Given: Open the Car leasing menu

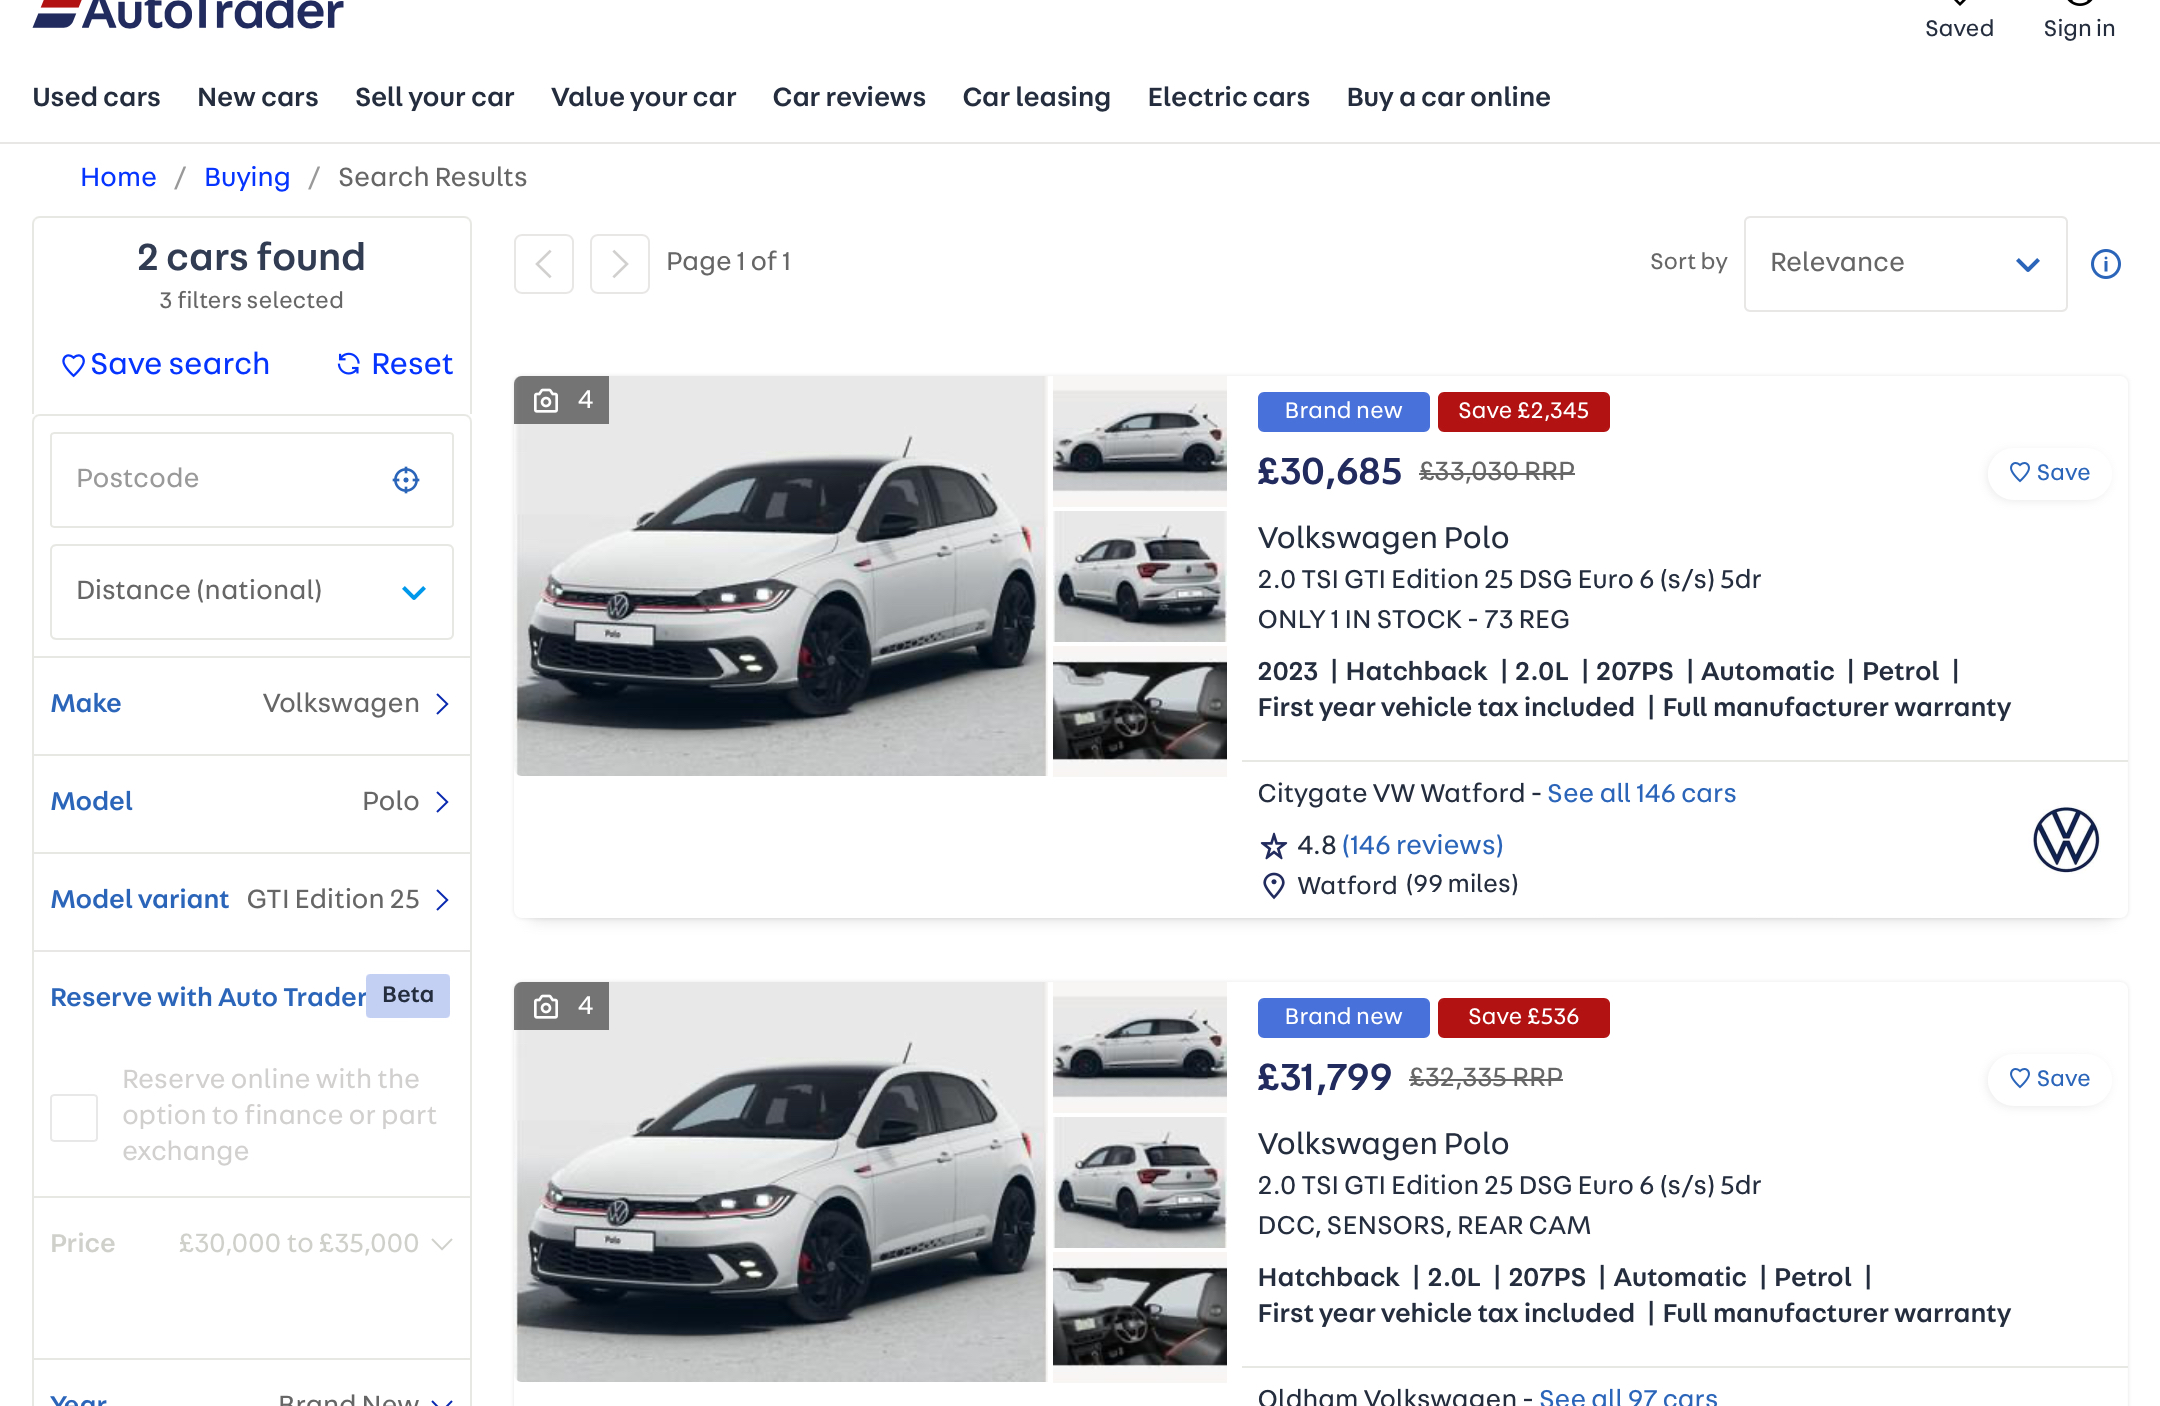Looking at the screenshot, I should (x=1037, y=97).
